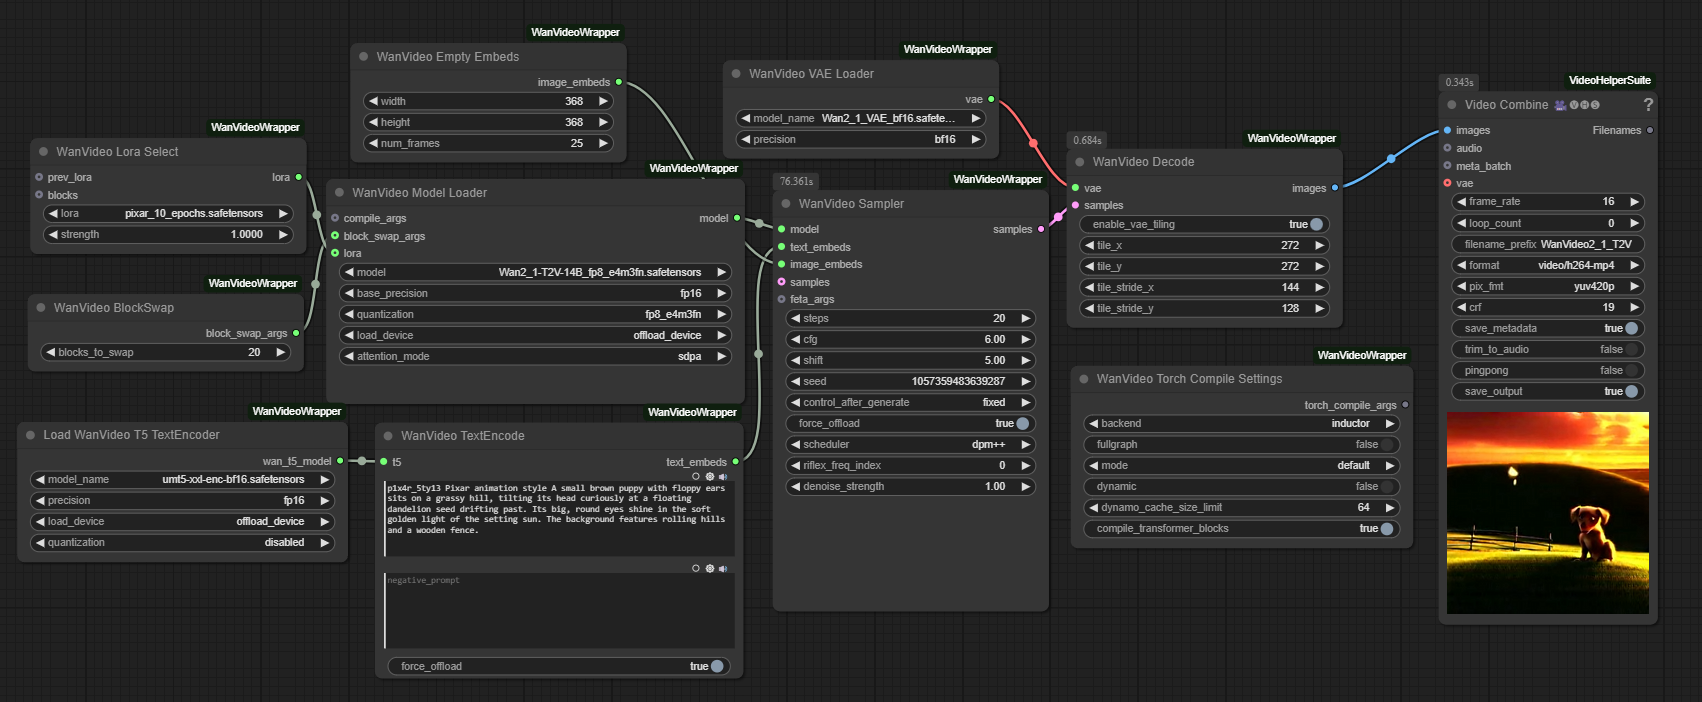Click the generated puppy video preview thumbnail
Screen dimensions: 1702x702
[1547, 513]
